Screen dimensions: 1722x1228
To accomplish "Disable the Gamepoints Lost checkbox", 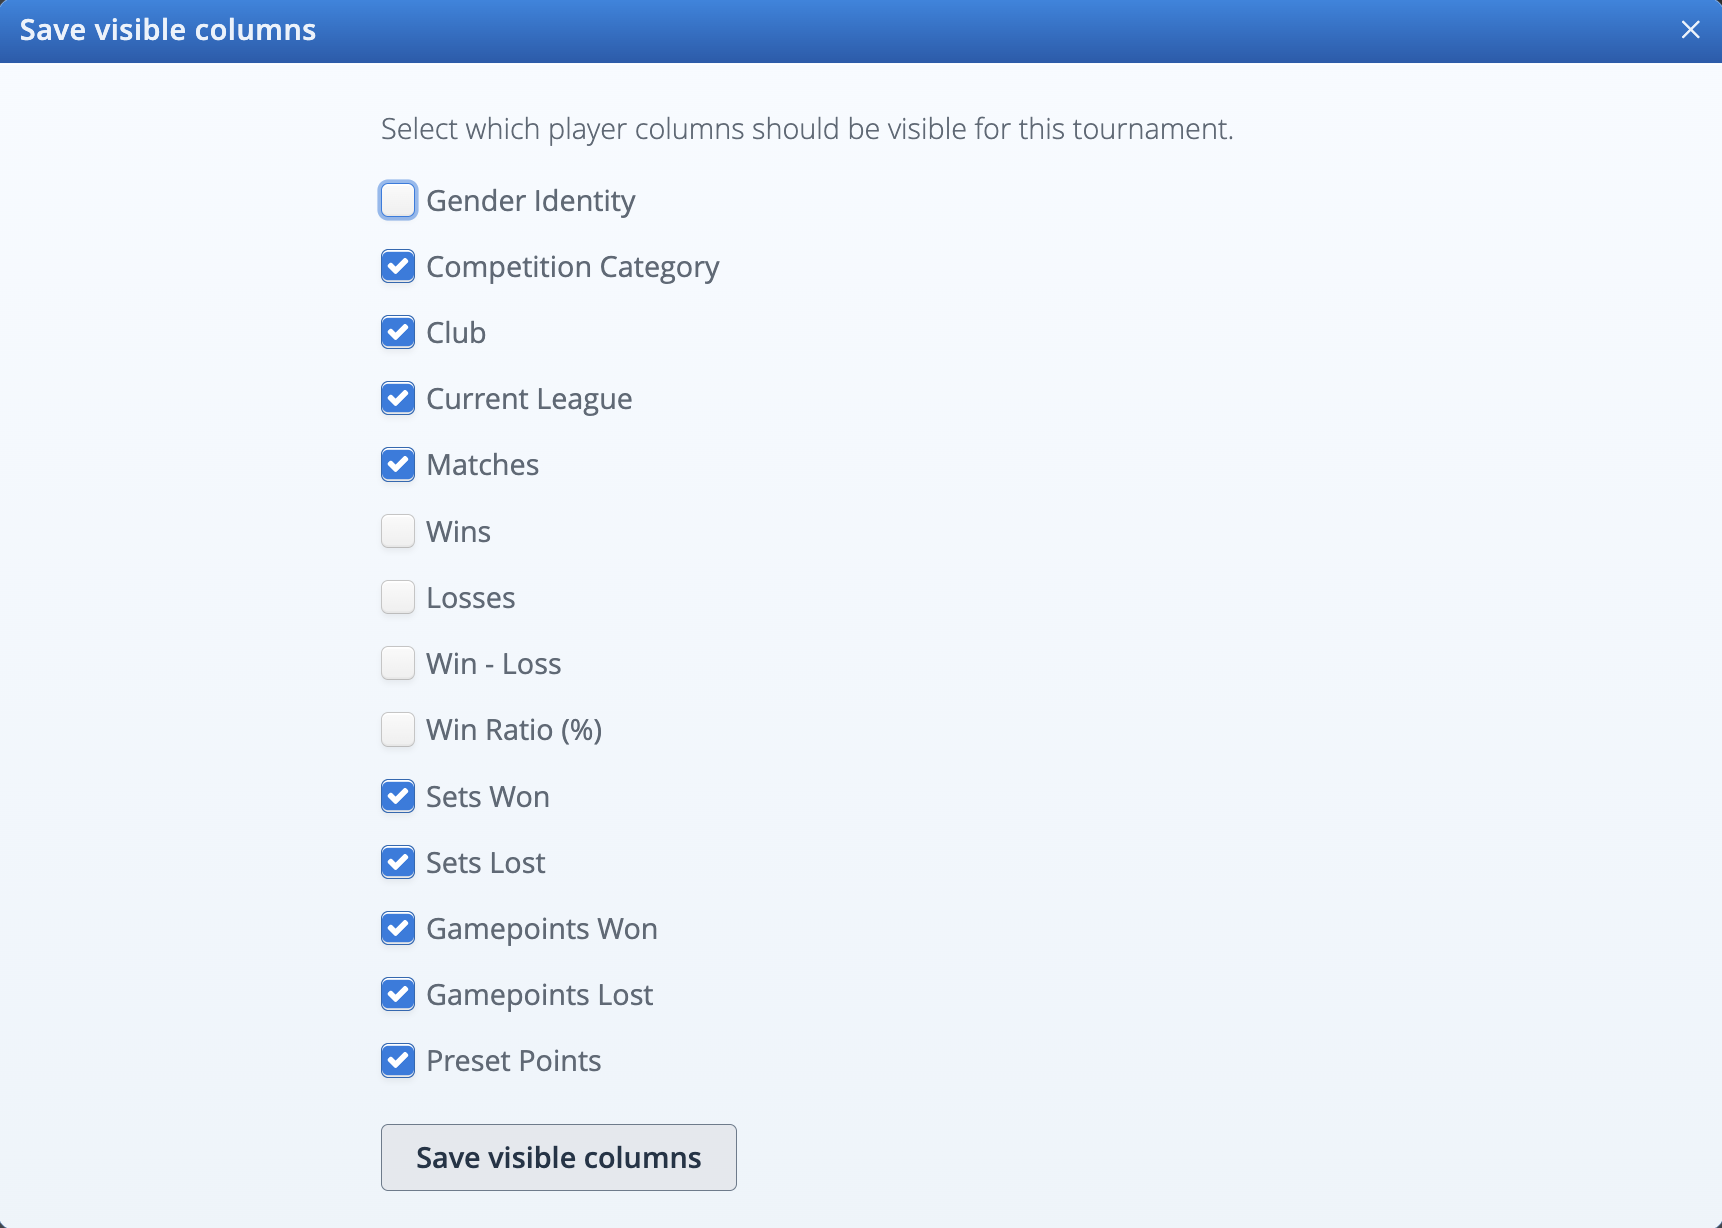I will tap(398, 994).
